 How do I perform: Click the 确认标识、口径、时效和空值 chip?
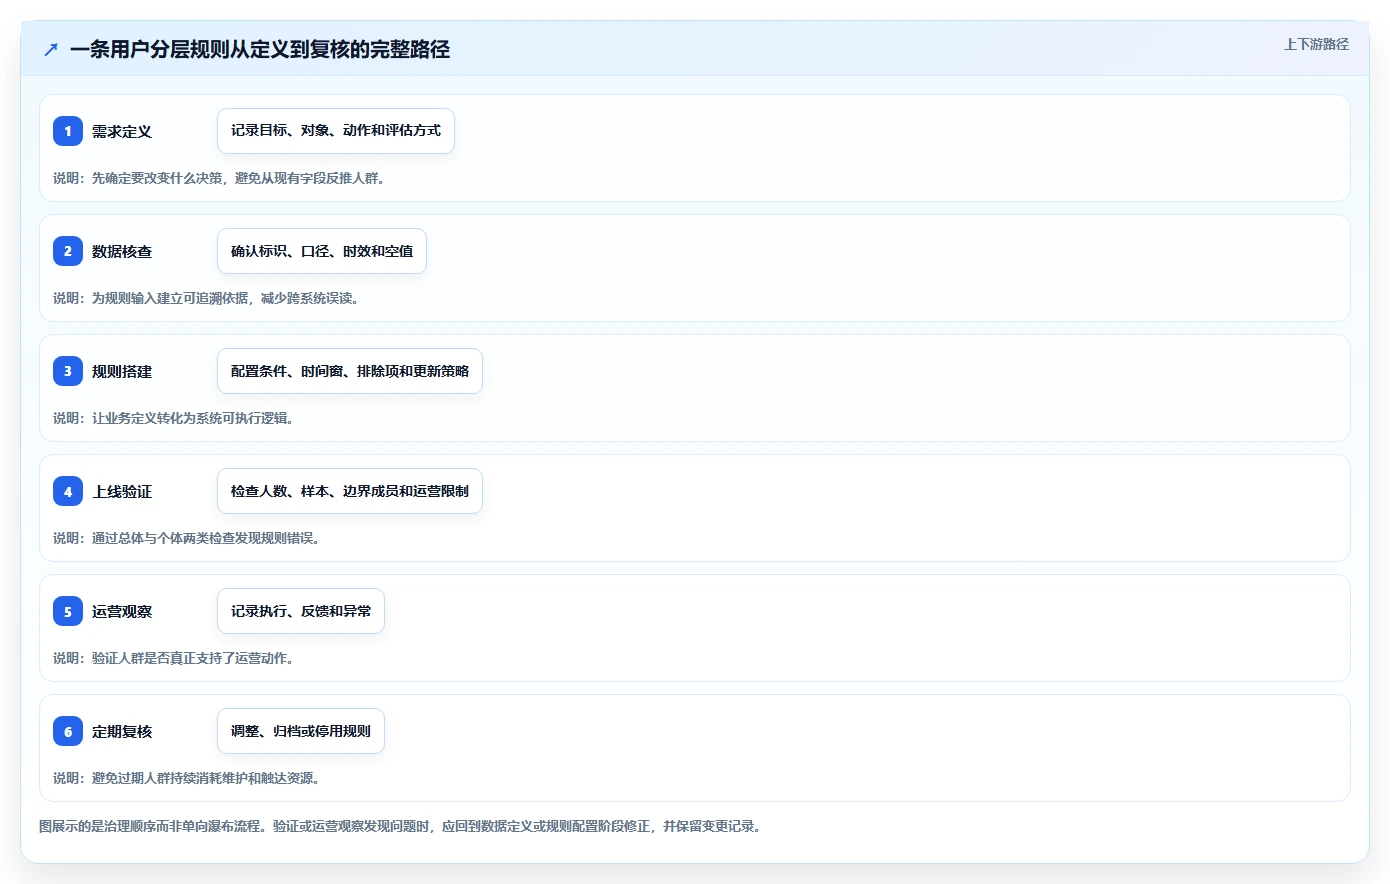[x=322, y=251]
